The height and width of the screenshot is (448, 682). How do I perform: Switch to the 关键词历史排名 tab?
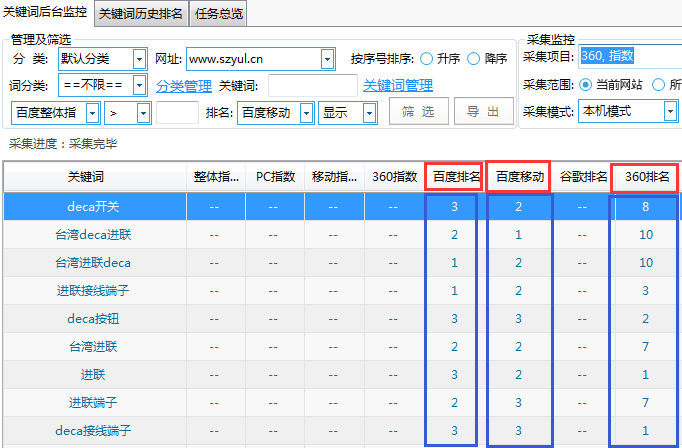(x=140, y=14)
